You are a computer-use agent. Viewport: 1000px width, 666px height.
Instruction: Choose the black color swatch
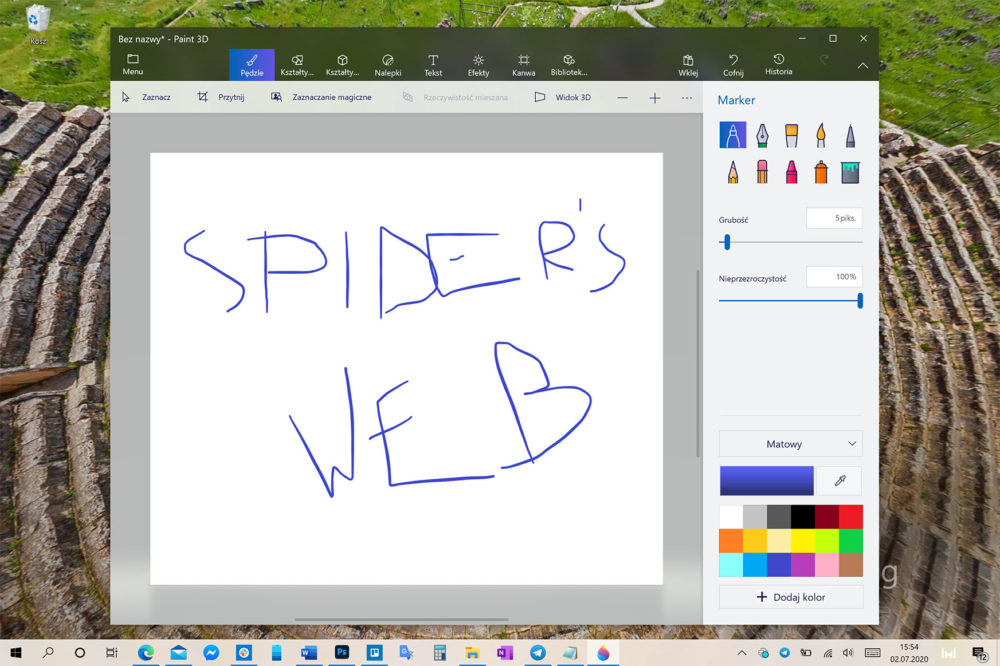point(803,517)
